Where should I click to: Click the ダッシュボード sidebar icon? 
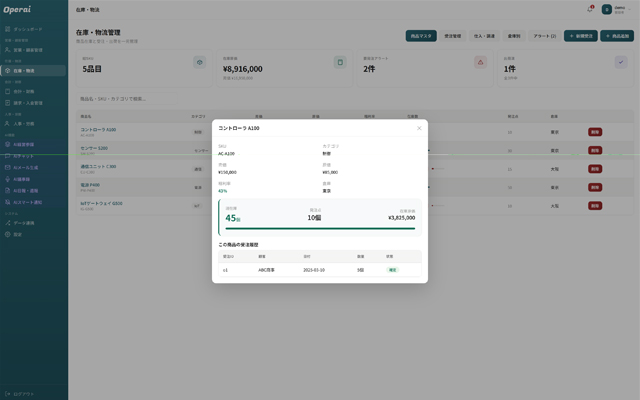[8, 30]
